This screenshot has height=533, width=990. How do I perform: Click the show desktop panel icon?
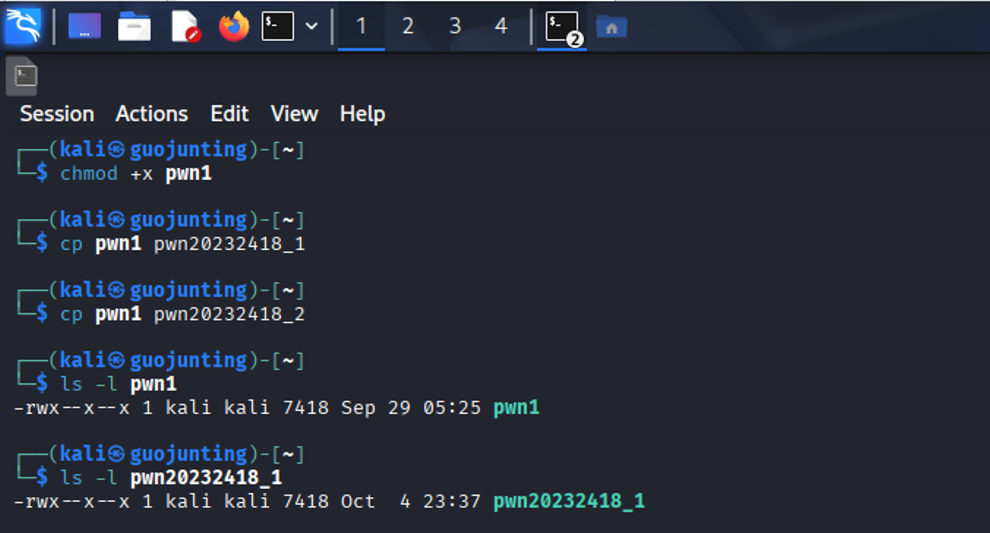[84, 27]
